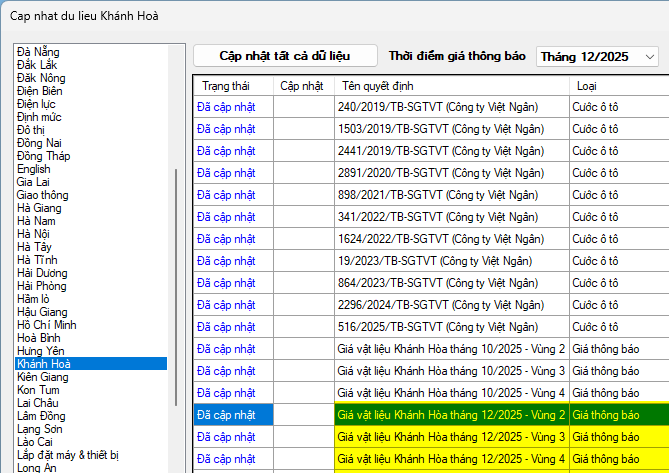This screenshot has height=473, width=669.
Task: Click the 'Cập nhật' column header
Action: (301, 86)
